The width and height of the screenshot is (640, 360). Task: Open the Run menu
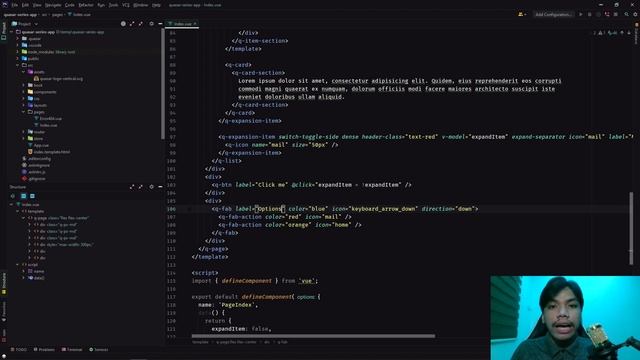[101, 5]
